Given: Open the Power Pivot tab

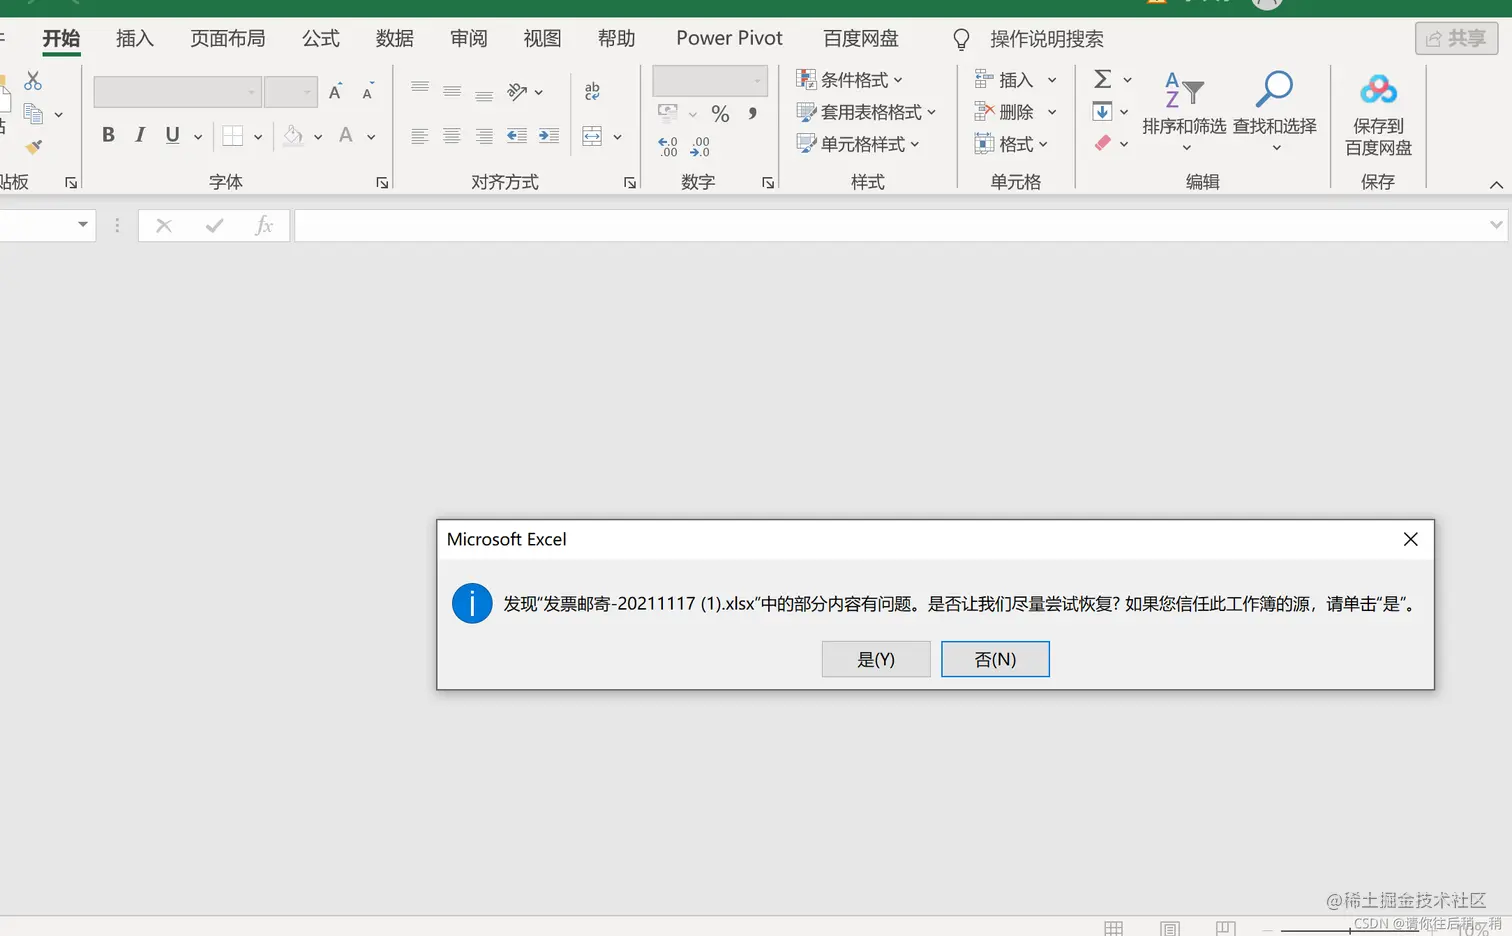Looking at the screenshot, I should coord(729,38).
